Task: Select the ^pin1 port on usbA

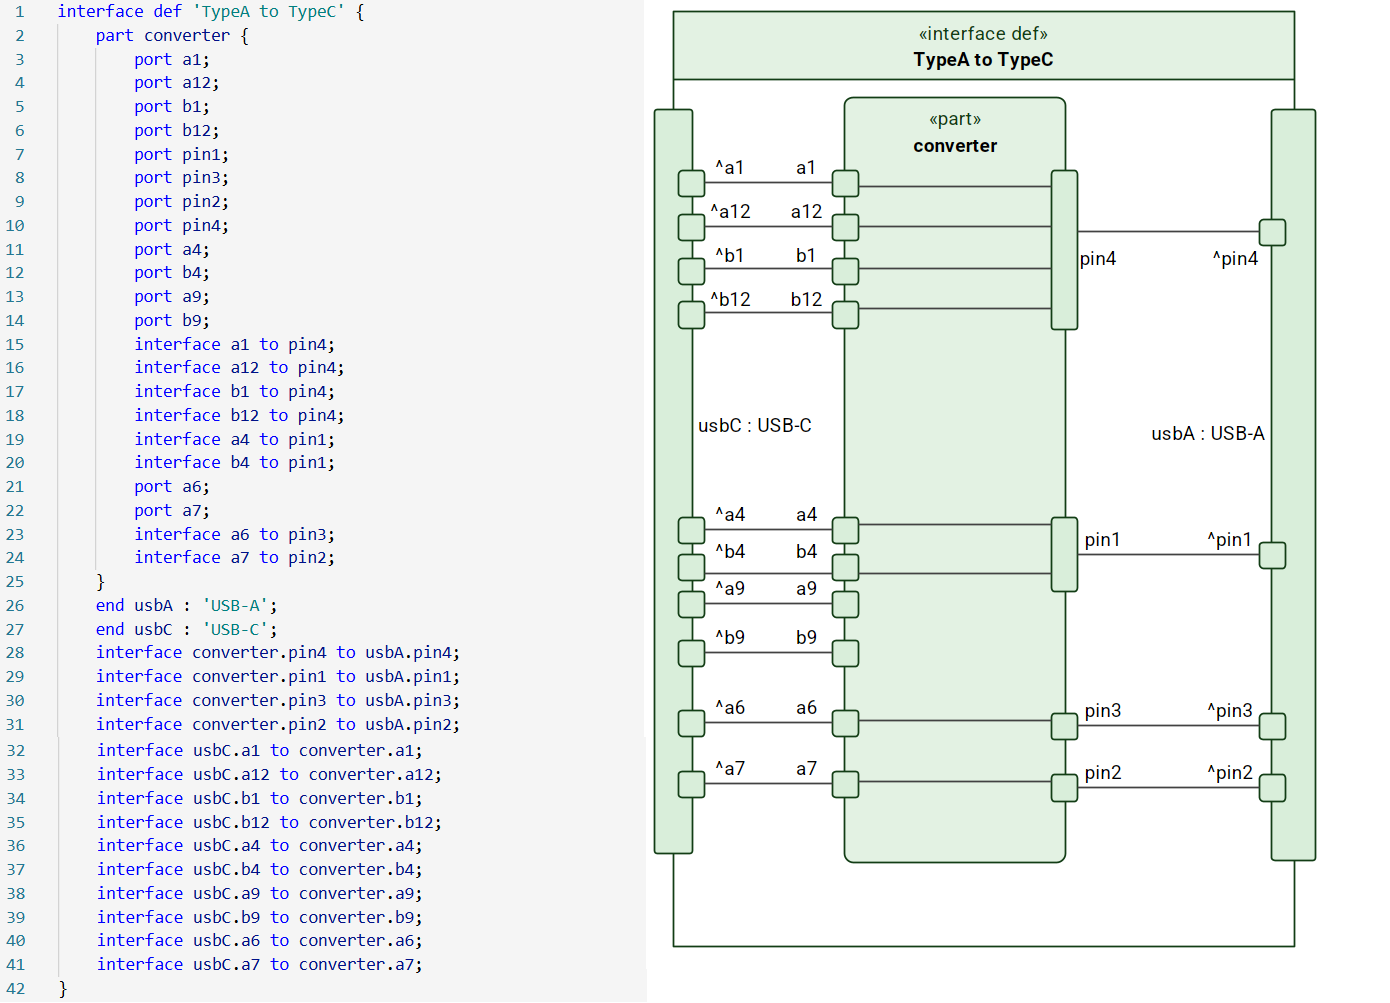Action: [x=1273, y=554]
